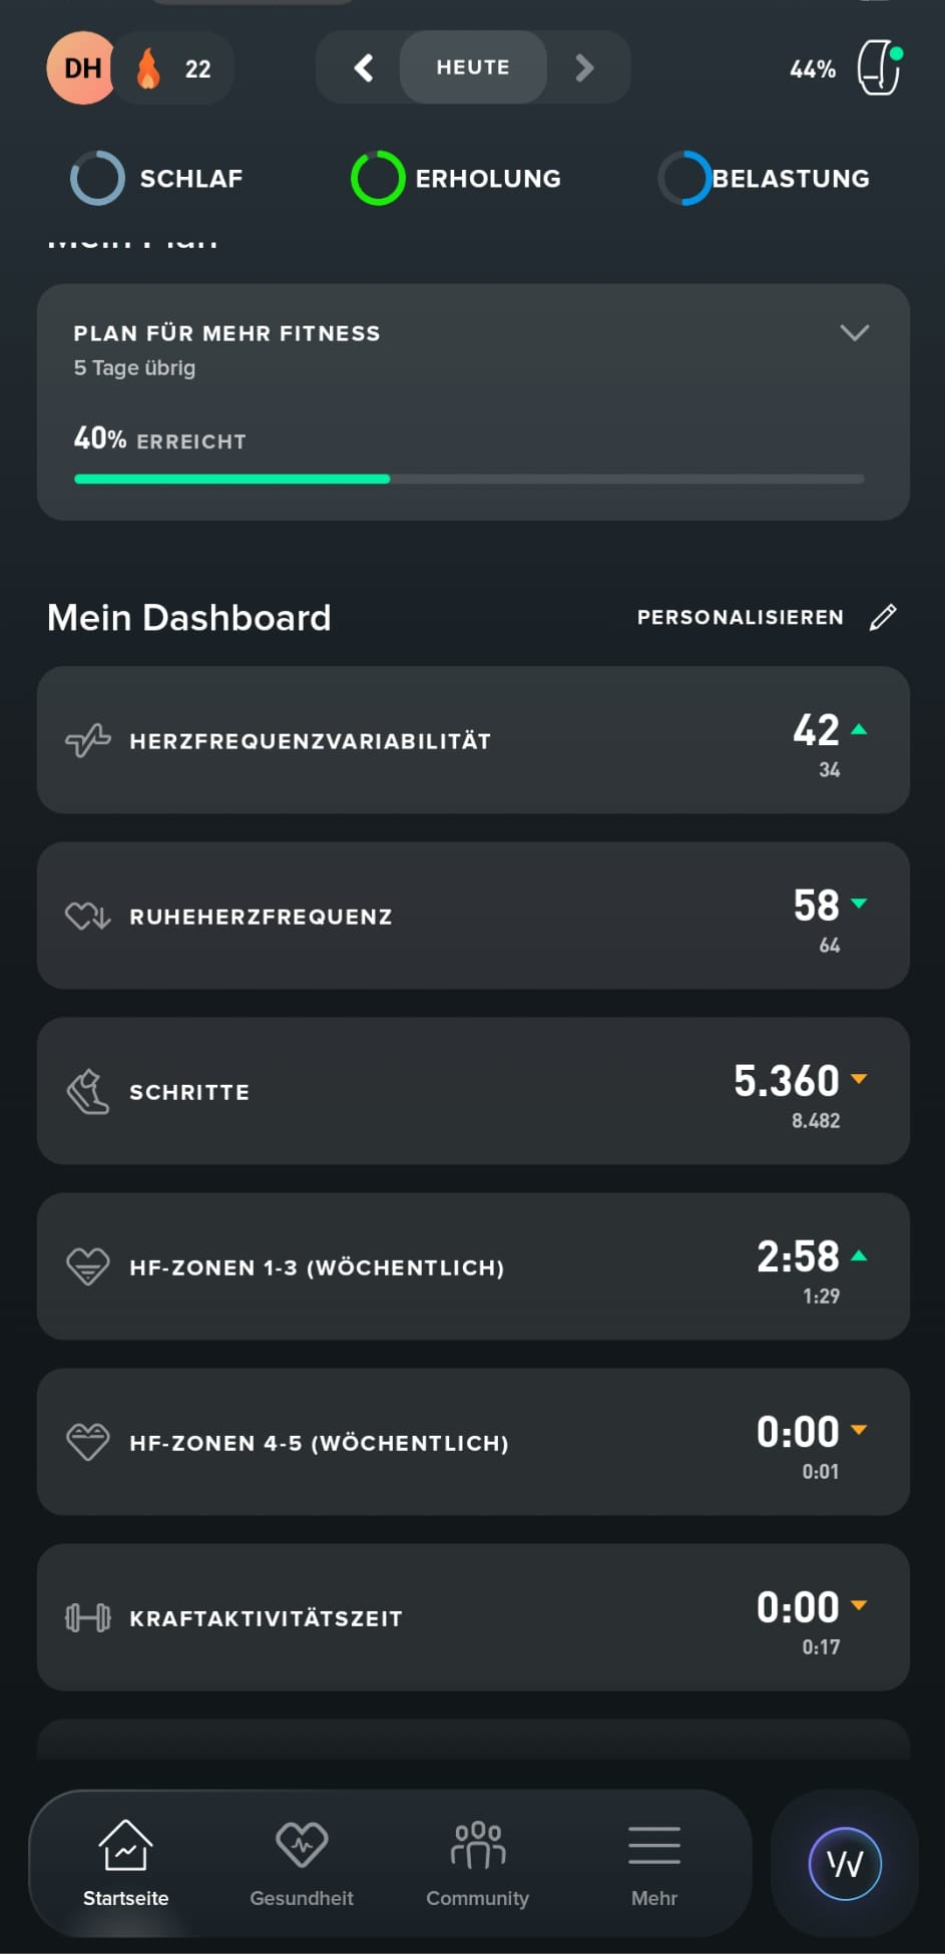Tap the Schritte shoe icon
The image size is (945, 1954).
coord(88,1091)
